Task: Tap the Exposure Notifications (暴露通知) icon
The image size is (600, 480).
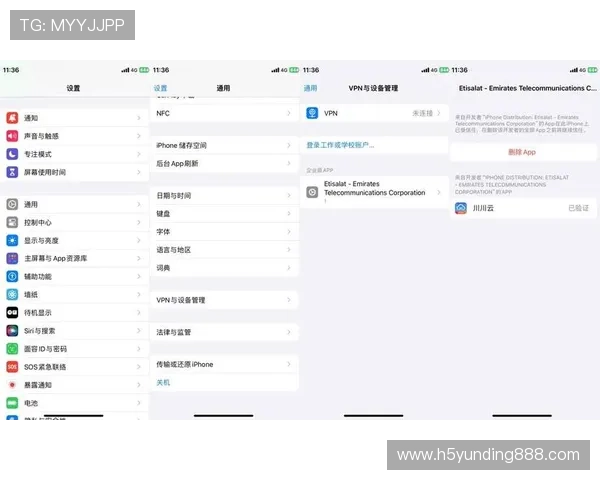Action: [x=12, y=385]
